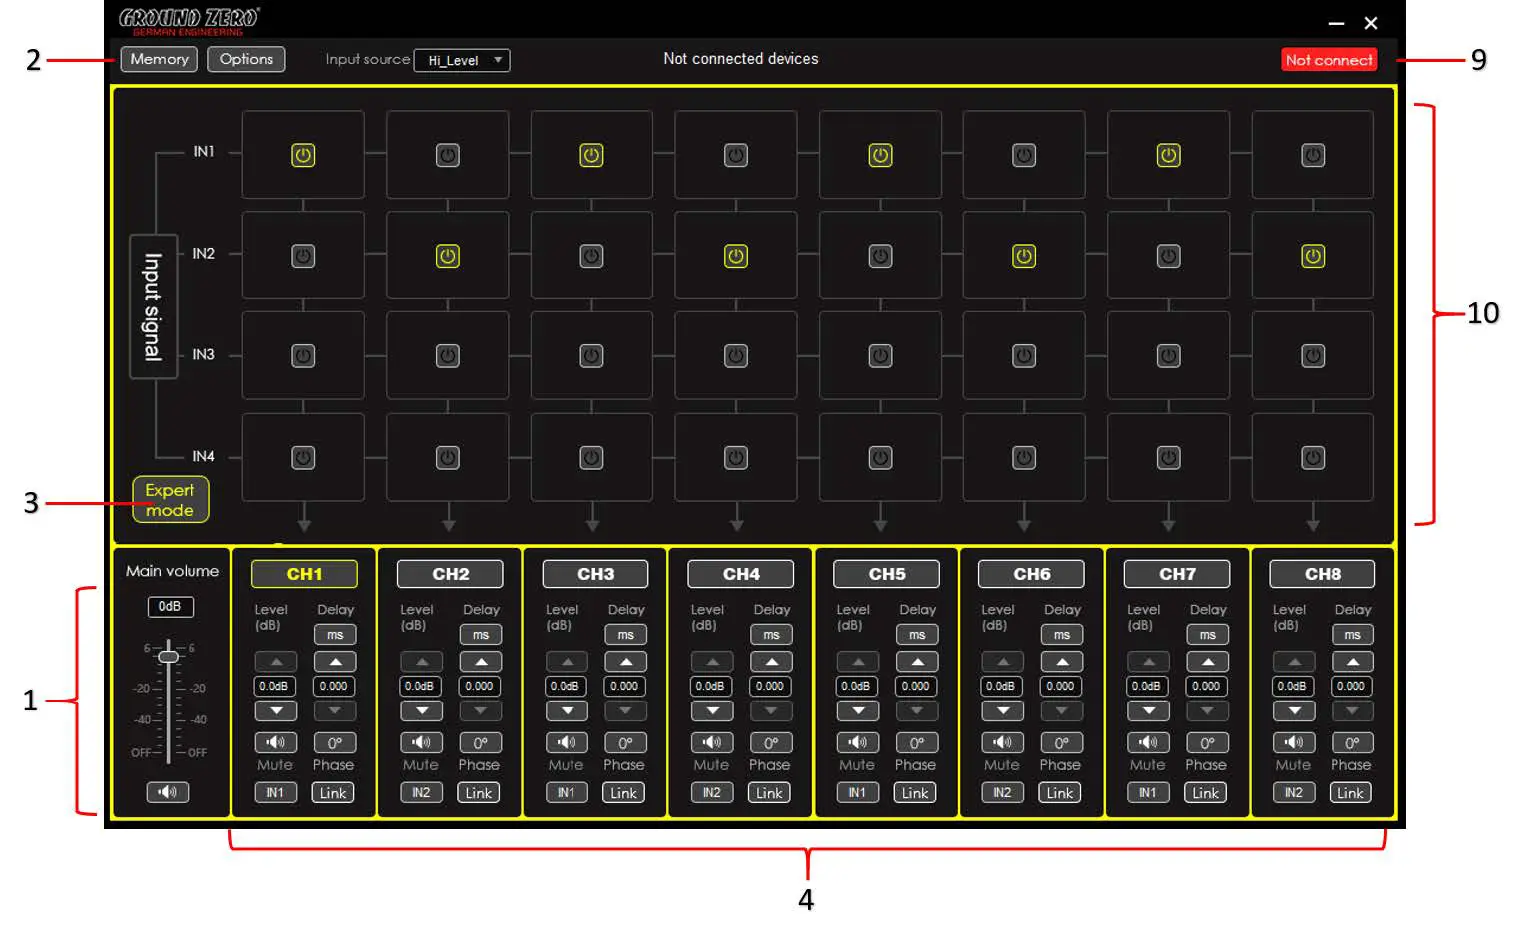Screen dimensions: 1524x942
Task: Increase CH2 level with the up arrow
Action: point(421,661)
